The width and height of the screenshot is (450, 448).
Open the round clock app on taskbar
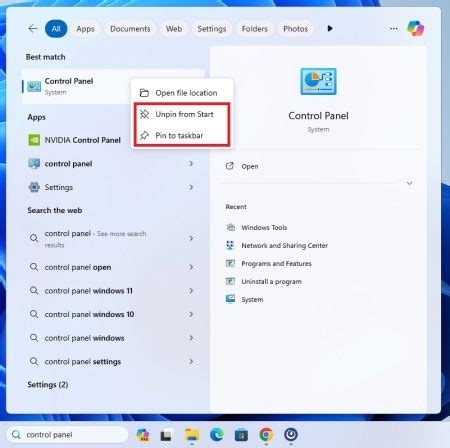pos(291,435)
